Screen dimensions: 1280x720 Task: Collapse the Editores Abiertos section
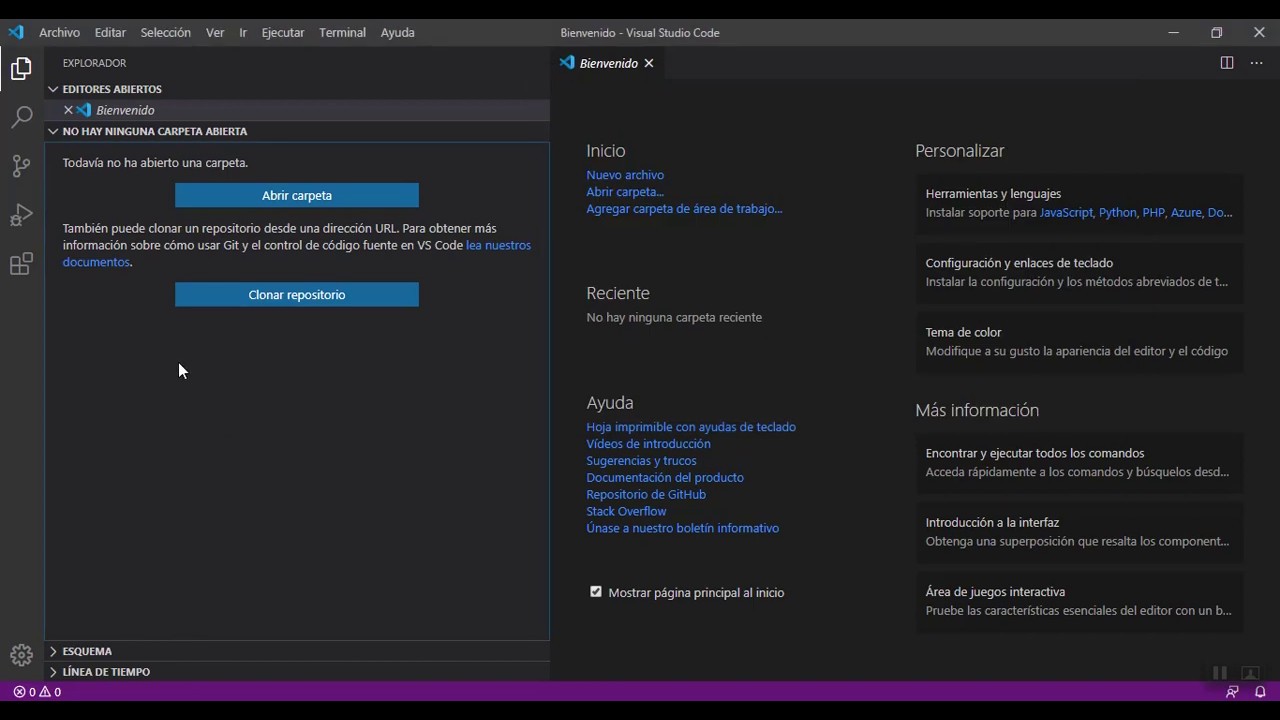click(297, 89)
